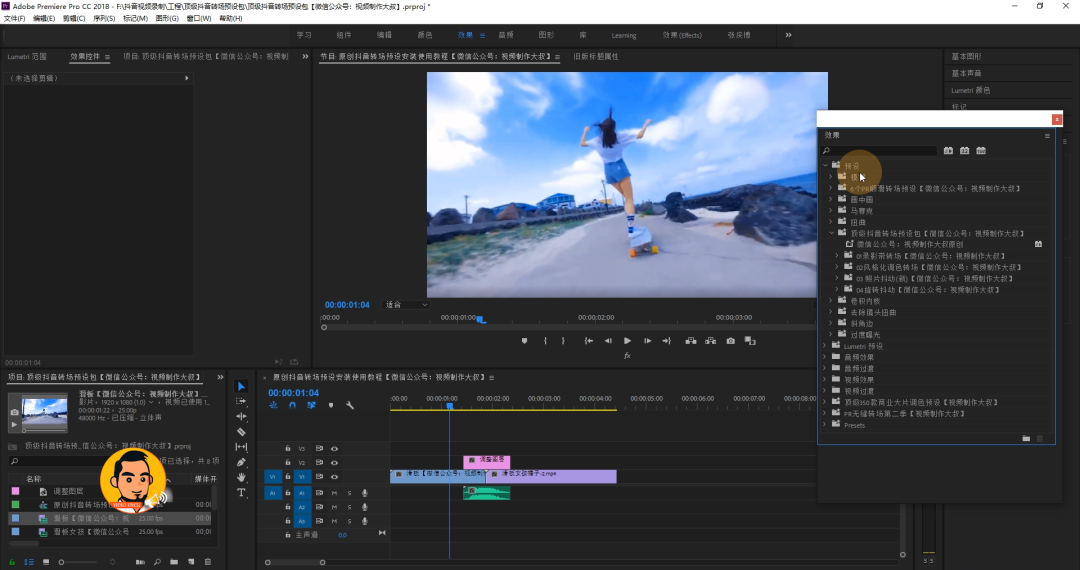Toggle V2 track output eye
The height and width of the screenshot is (570, 1080).
click(334, 463)
